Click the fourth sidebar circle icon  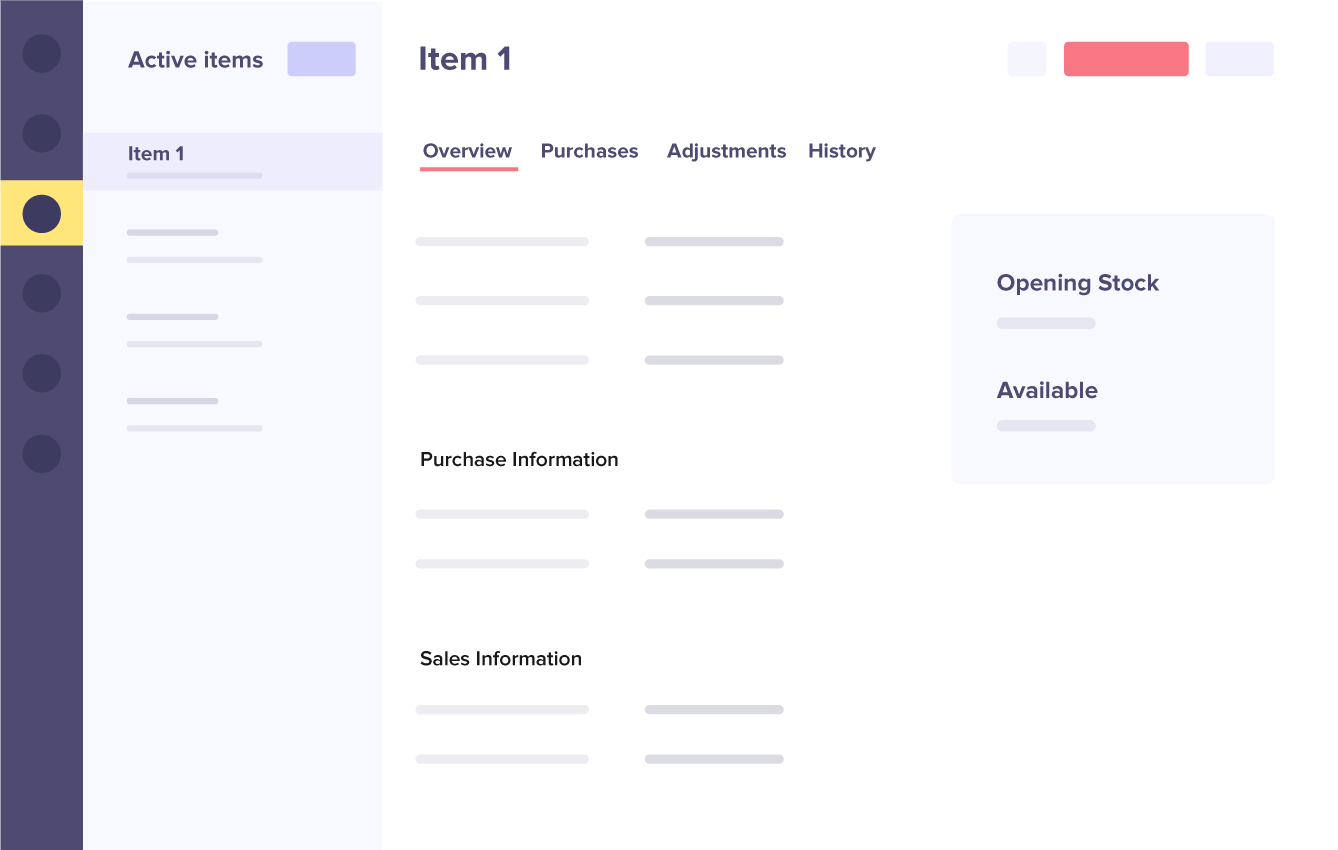pyautogui.click(x=42, y=293)
